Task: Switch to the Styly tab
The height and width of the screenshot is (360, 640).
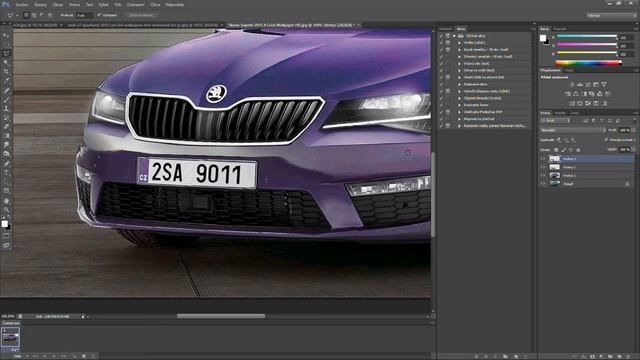Action: tap(569, 70)
